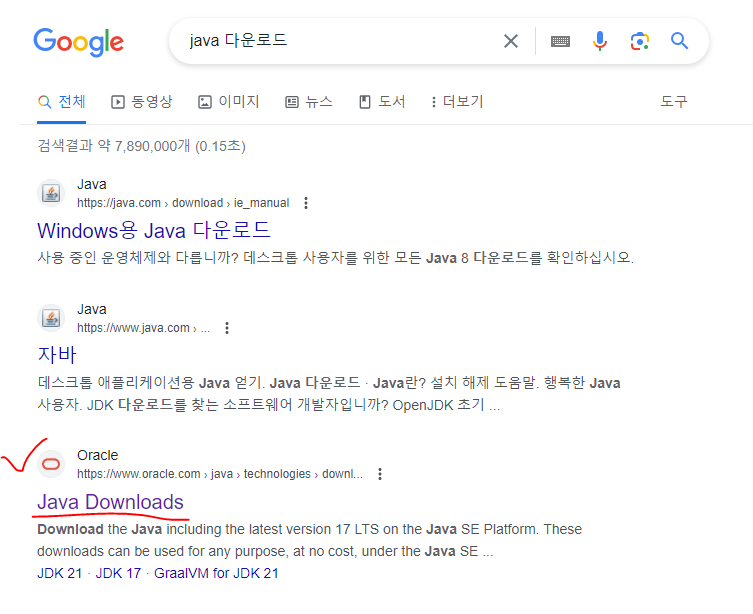Start voice search with microphone icon
Screen dimensions: 753x614
tap(600, 41)
